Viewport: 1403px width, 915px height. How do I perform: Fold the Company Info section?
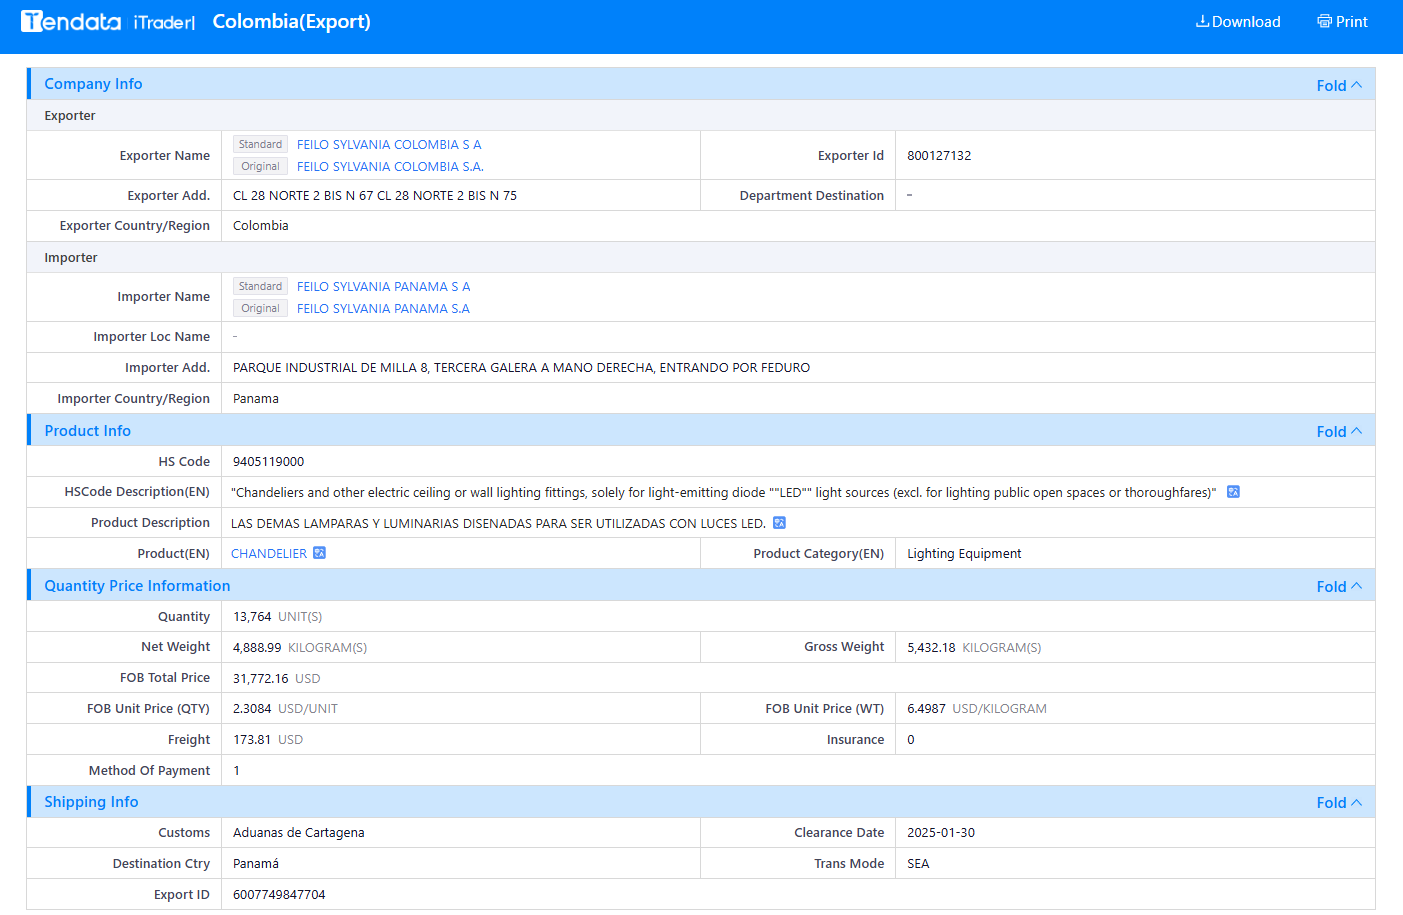pos(1339,86)
